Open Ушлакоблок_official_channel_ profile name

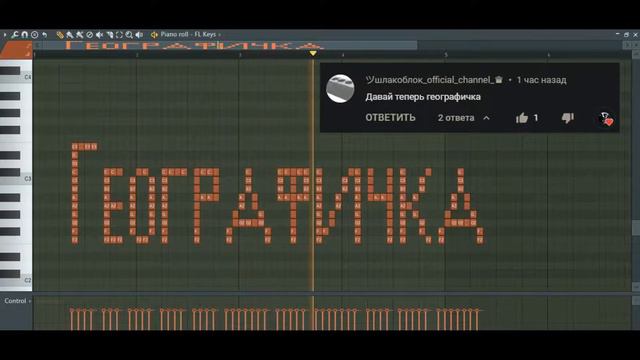[434, 80]
